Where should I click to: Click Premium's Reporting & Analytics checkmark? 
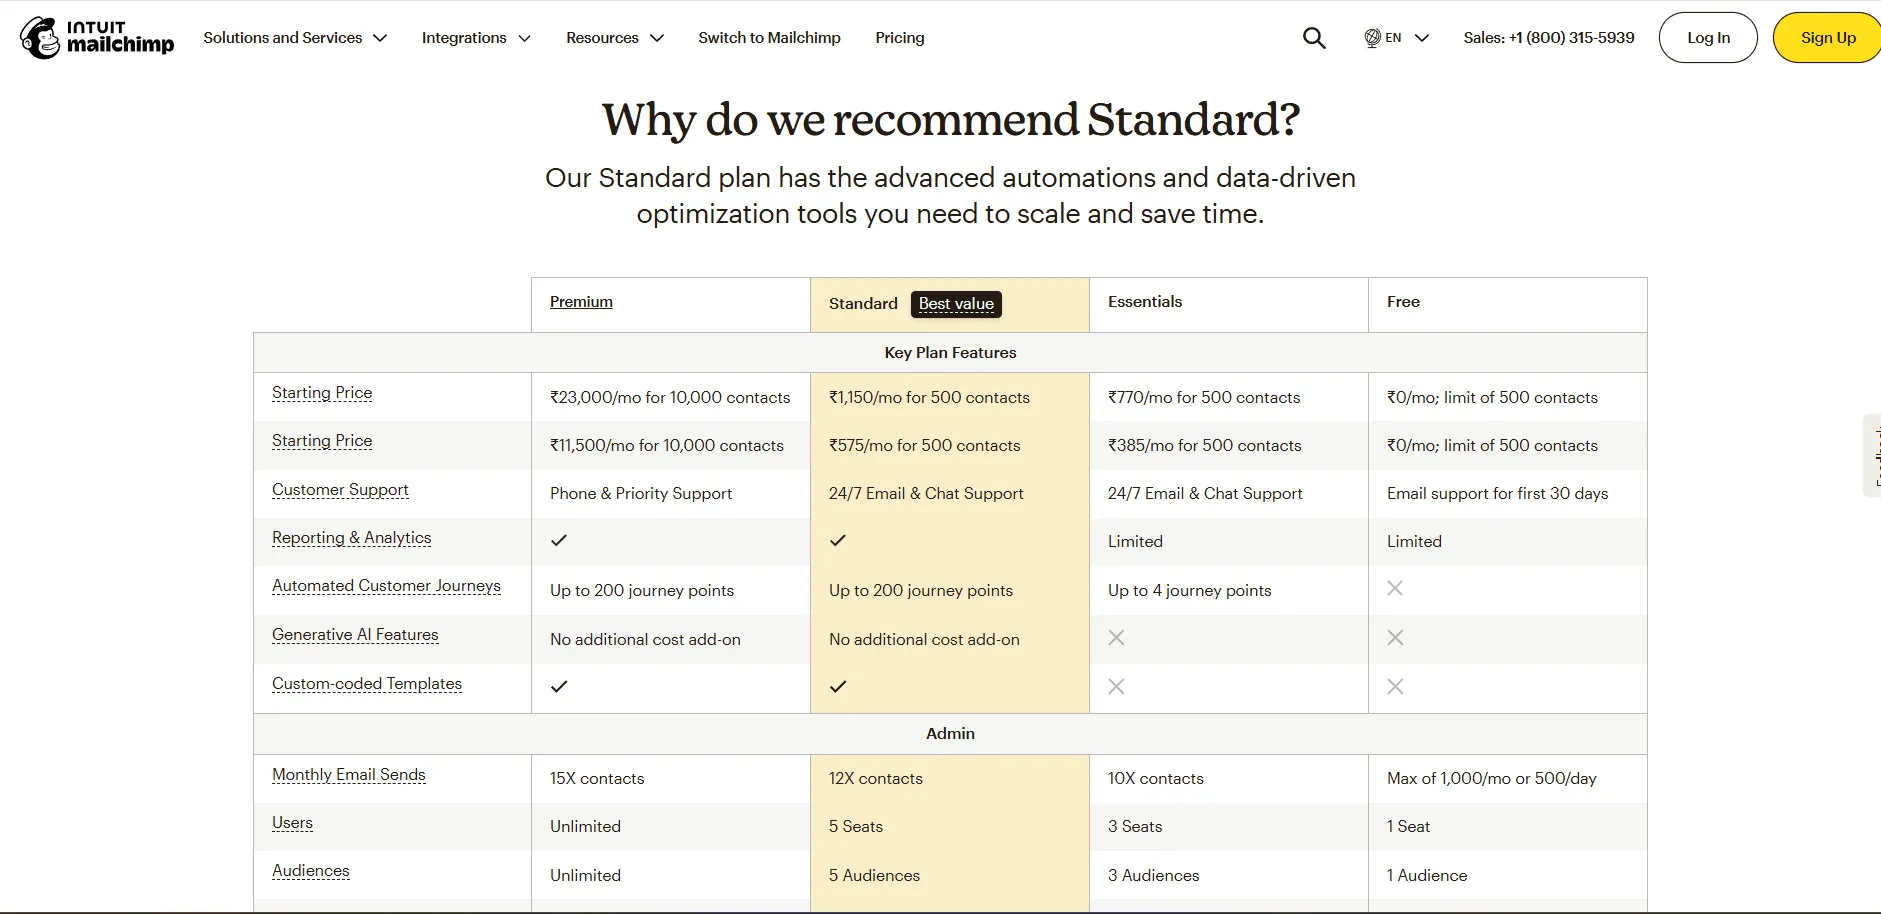[x=559, y=540]
